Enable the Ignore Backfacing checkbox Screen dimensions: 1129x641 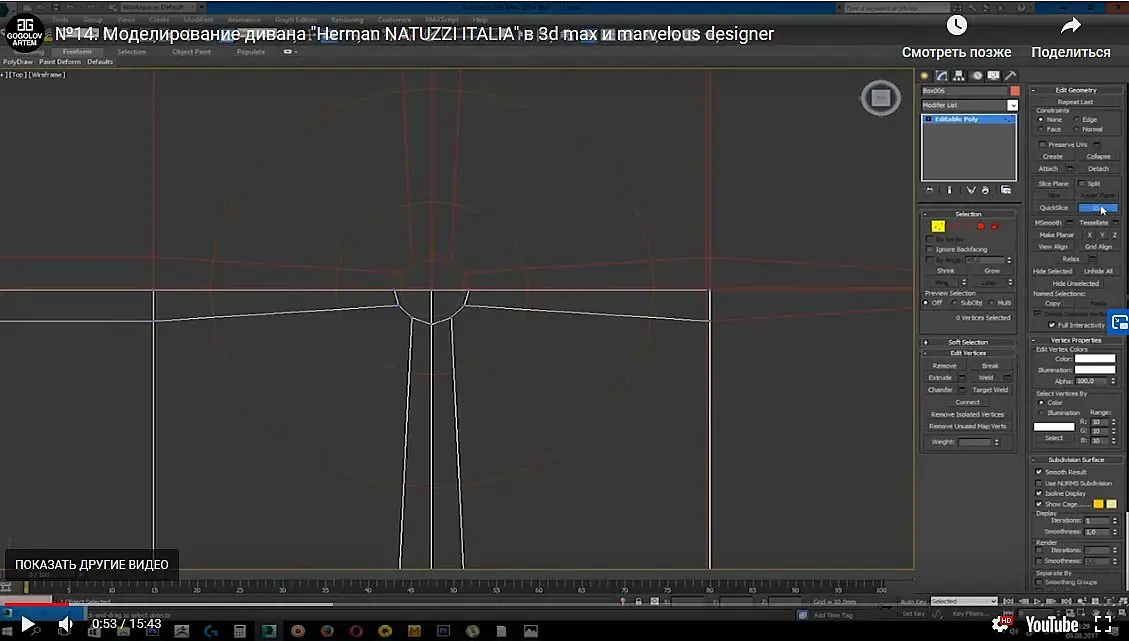[x=930, y=249]
